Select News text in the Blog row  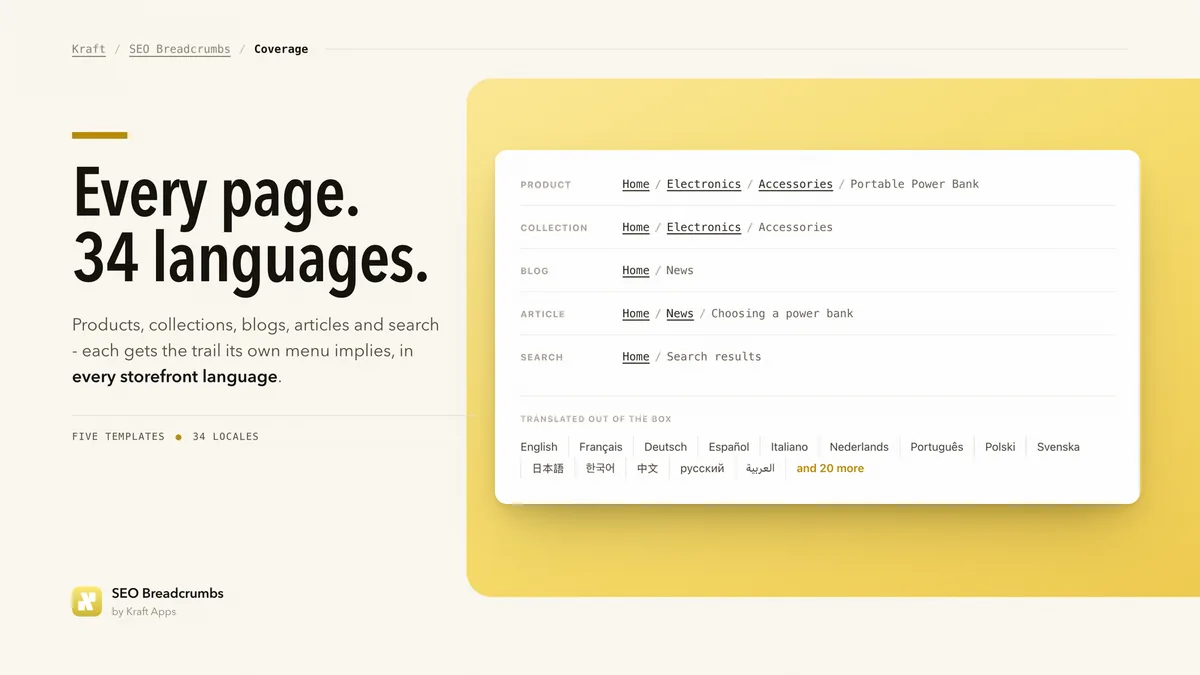pyautogui.click(x=680, y=270)
